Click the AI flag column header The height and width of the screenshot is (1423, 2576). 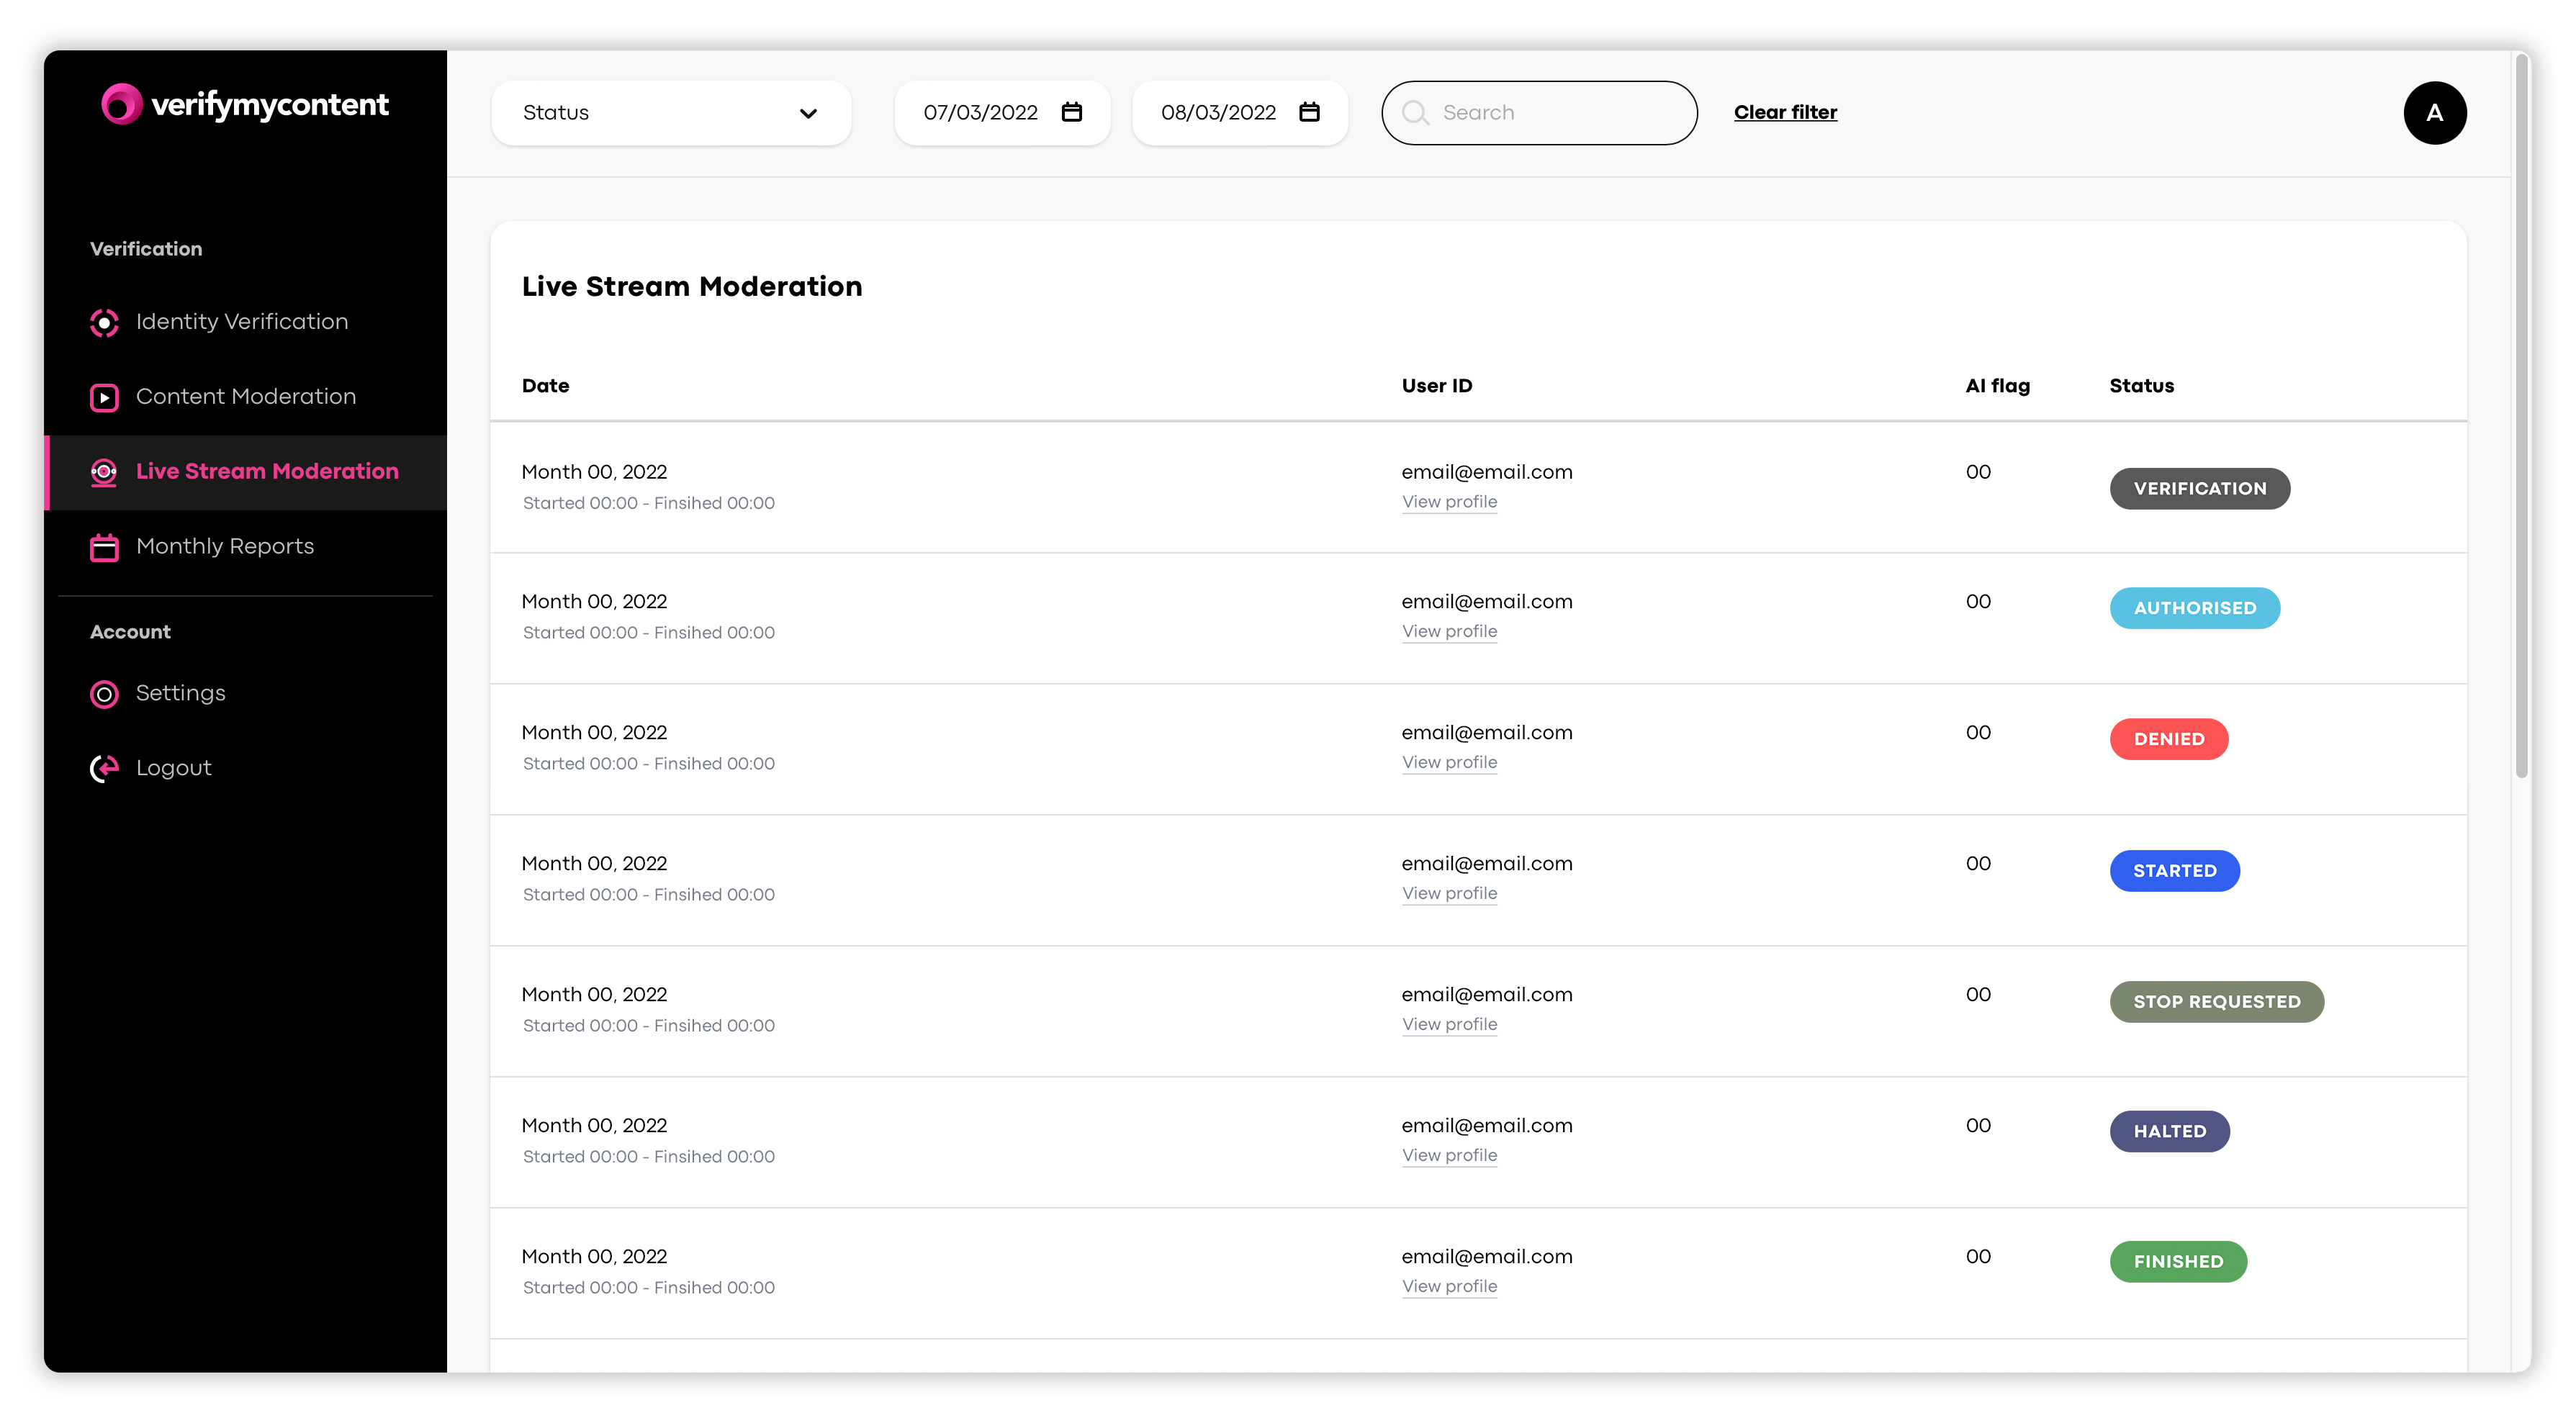(1997, 386)
